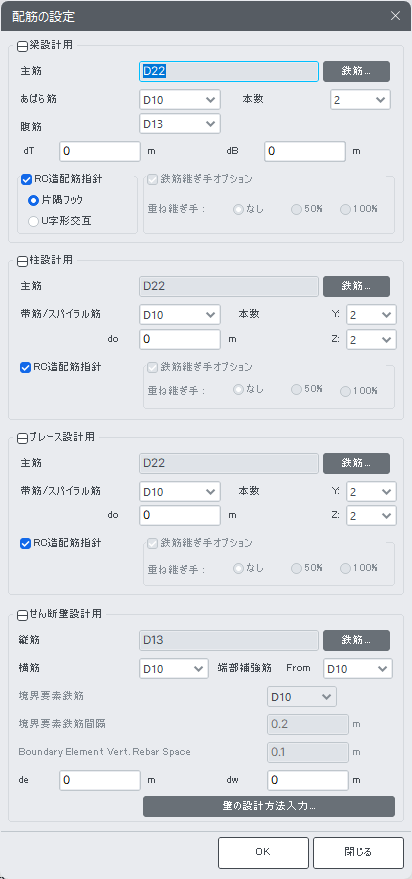The height and width of the screenshot is (879, 412).
Task: Open 鉄筋 button for beam 主筋
Action: point(357,72)
